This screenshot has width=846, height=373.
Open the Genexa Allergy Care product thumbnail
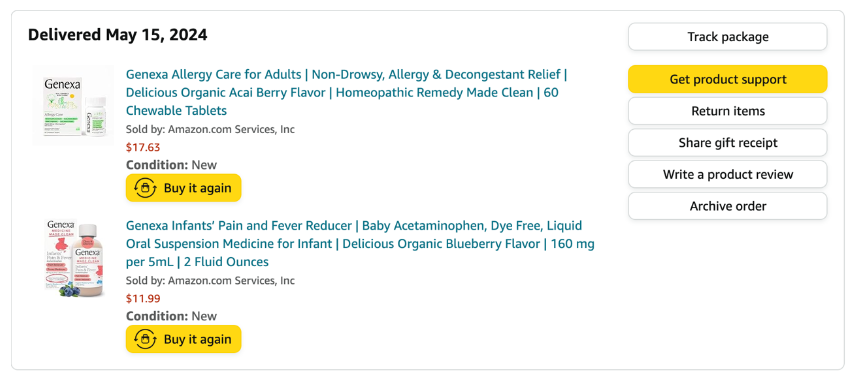tap(73, 105)
